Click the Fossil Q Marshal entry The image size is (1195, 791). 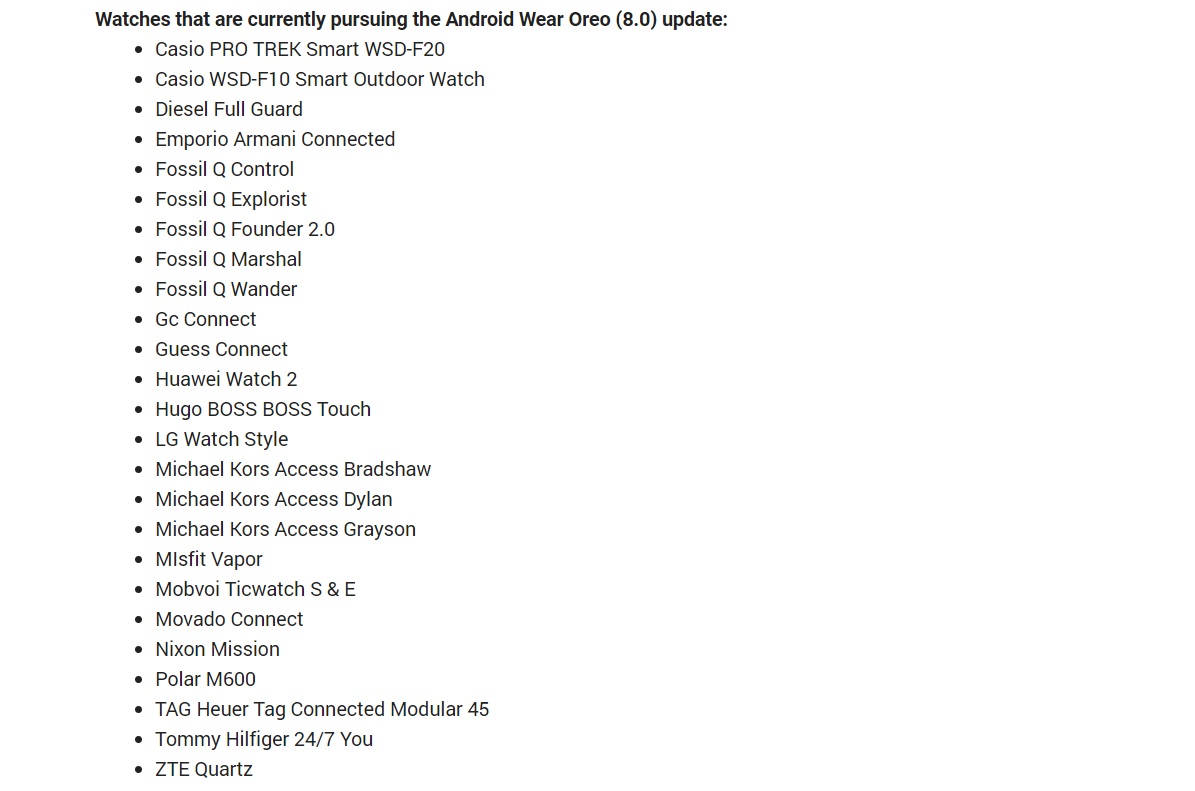228,259
